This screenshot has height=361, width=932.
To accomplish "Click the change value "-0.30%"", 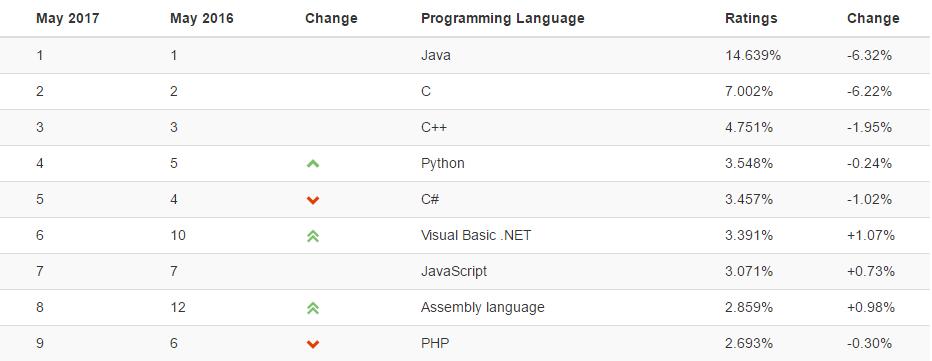I will (870, 343).
